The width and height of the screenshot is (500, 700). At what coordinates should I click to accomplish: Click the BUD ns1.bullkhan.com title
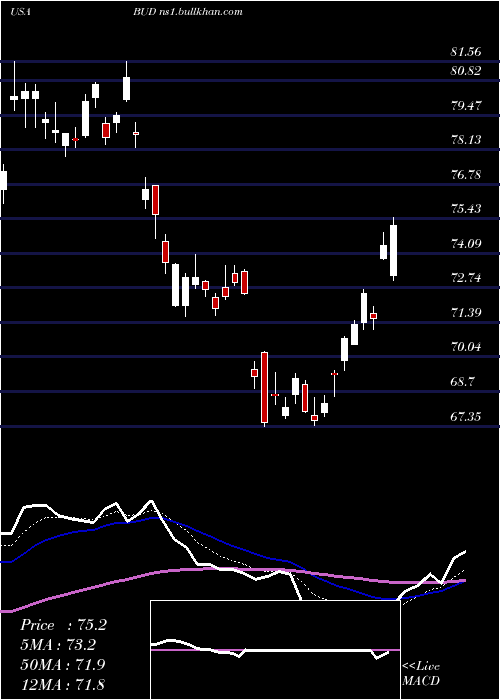tap(188, 12)
